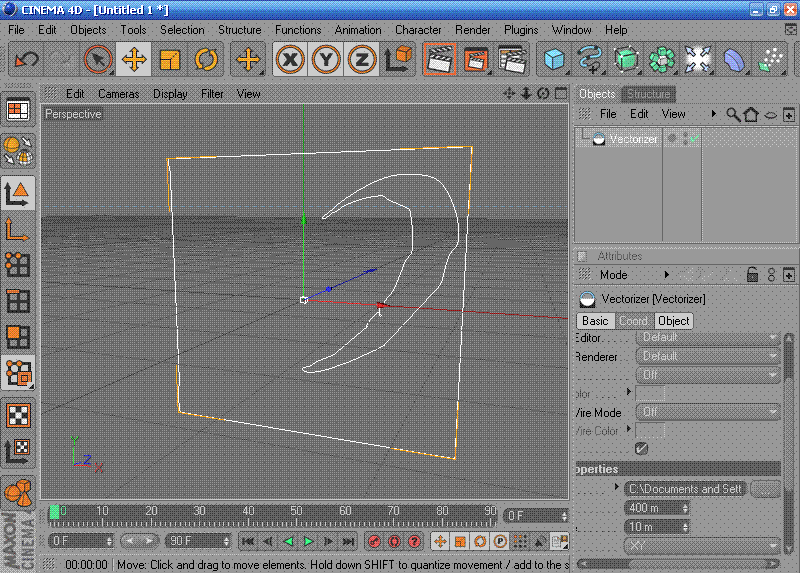This screenshot has height=573, width=800.
Task: Switch to the Structure tab
Action: pos(648,94)
